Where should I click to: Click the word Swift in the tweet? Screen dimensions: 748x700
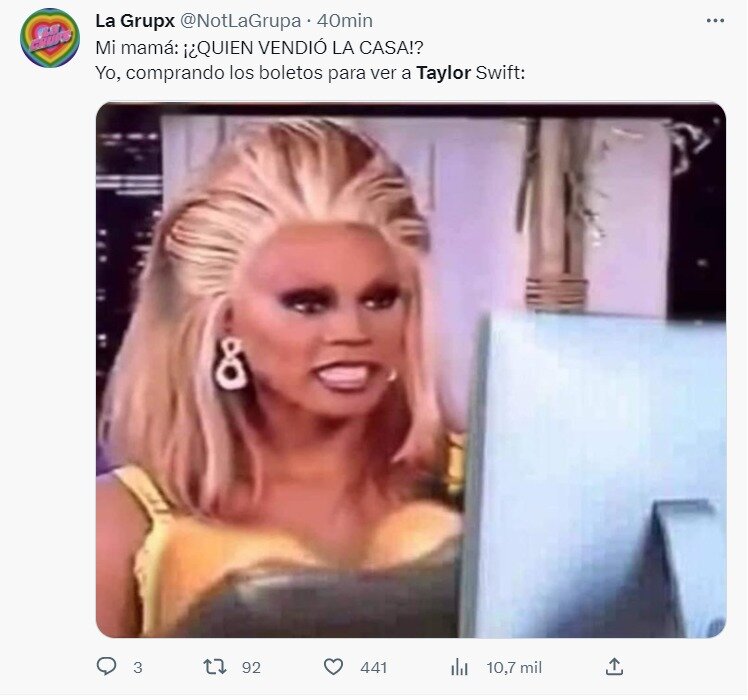(x=500, y=73)
